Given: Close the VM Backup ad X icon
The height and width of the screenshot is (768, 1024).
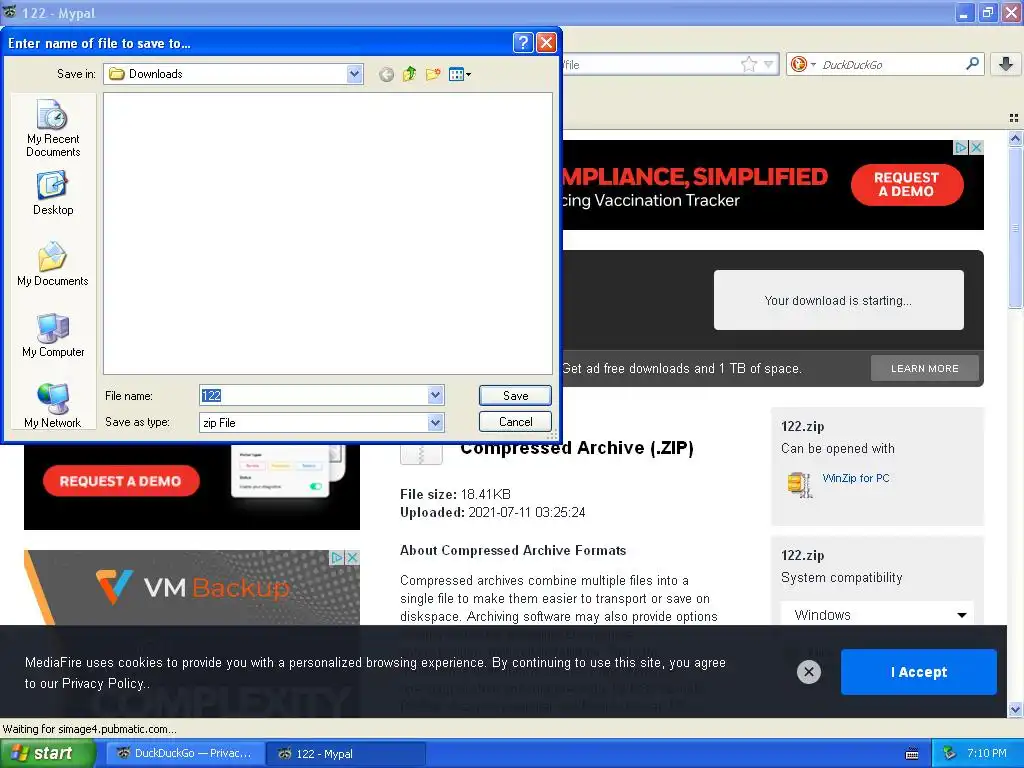Looking at the screenshot, I should coord(352,558).
